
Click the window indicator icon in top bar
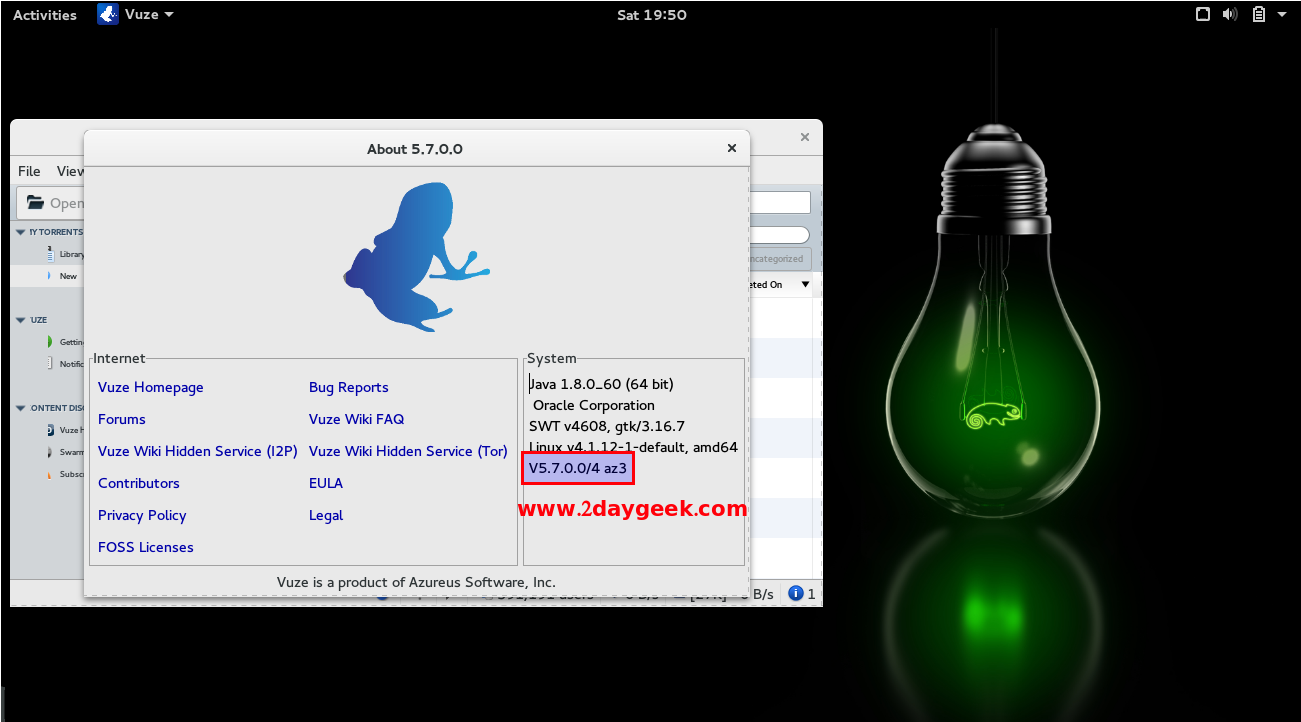click(1203, 15)
